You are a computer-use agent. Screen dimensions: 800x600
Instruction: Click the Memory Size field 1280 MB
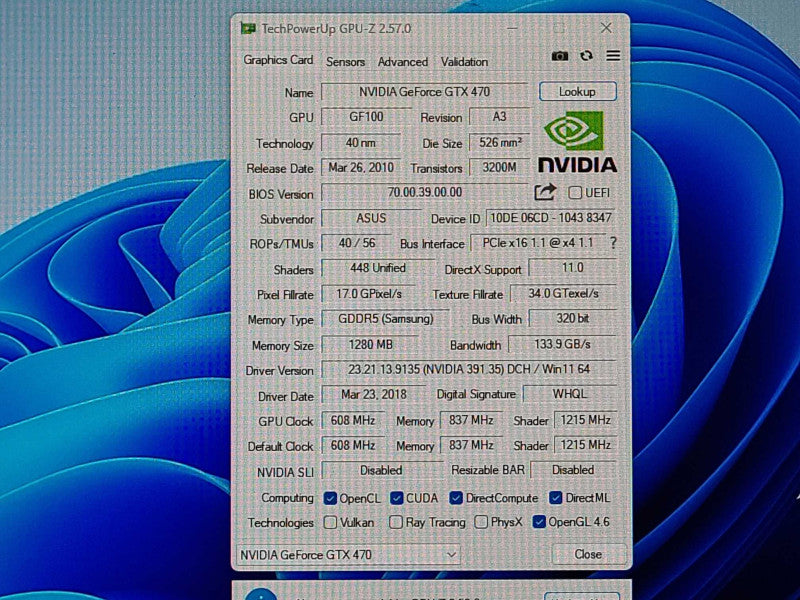(x=370, y=345)
